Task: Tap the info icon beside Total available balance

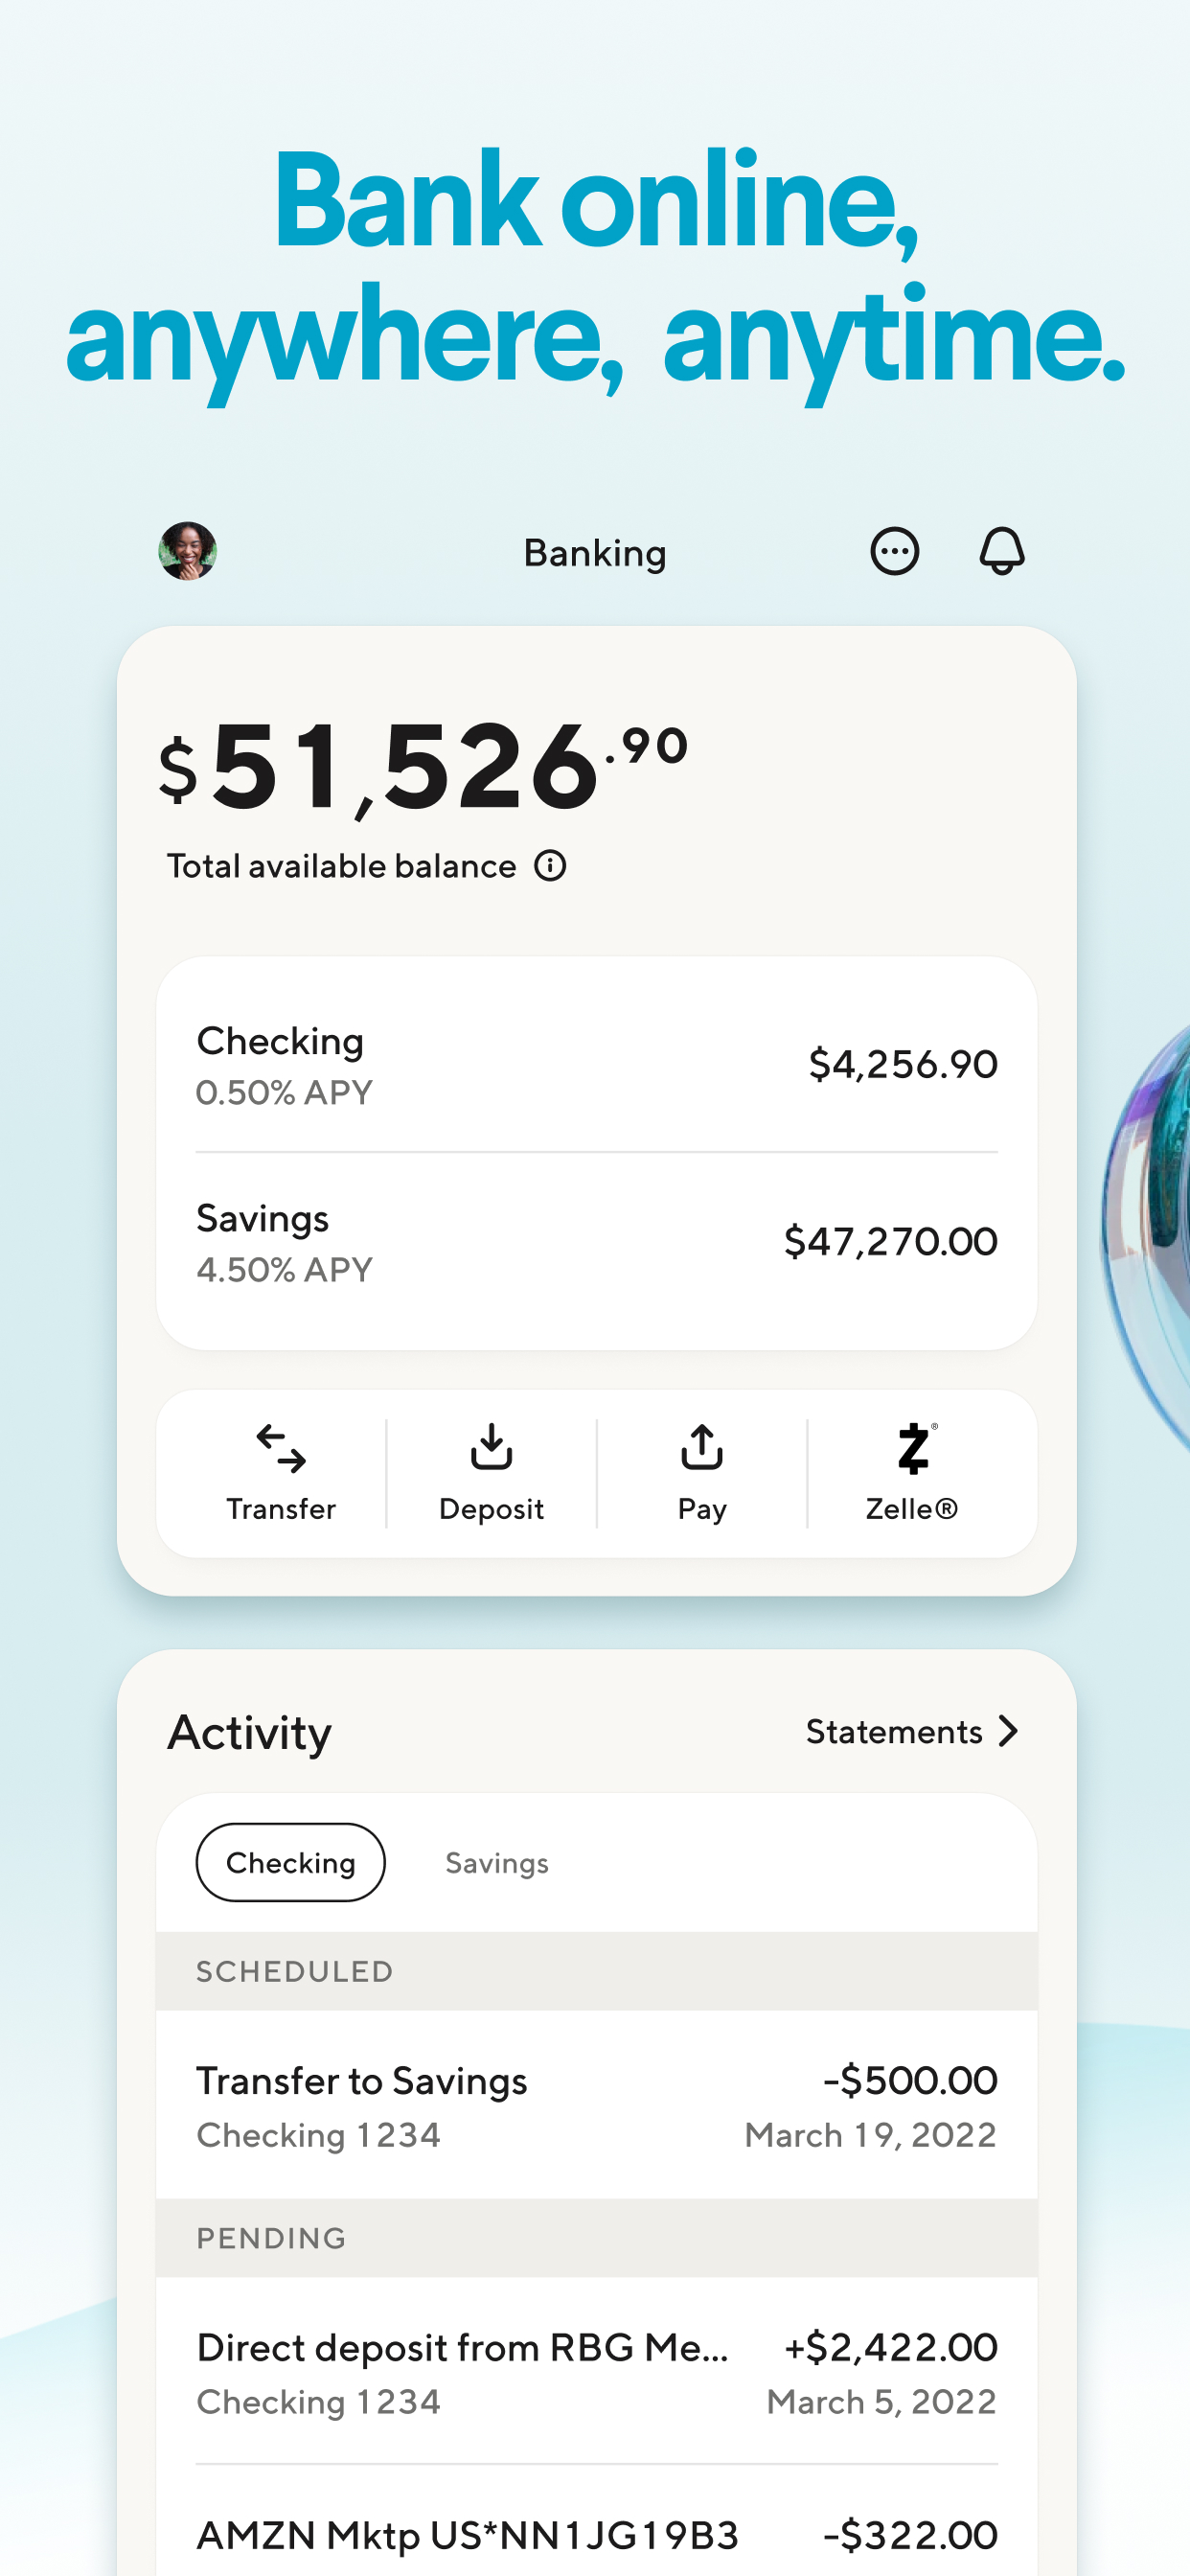Action: tap(549, 866)
